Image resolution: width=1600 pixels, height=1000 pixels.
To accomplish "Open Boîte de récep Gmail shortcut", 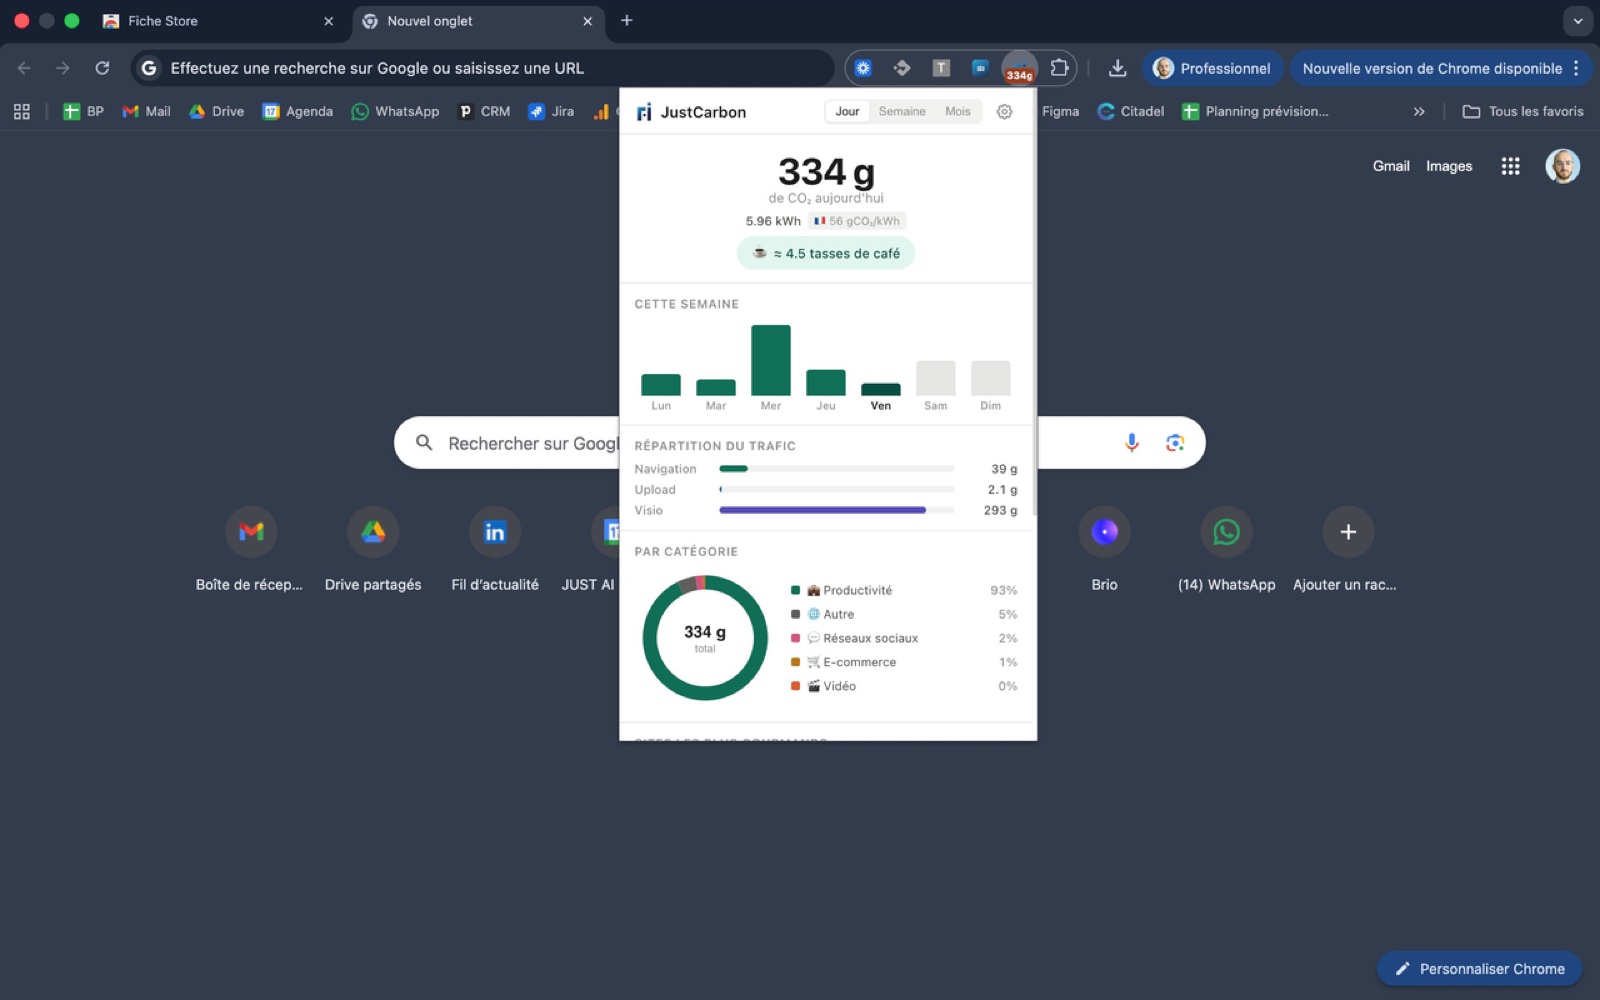I will pyautogui.click(x=250, y=550).
